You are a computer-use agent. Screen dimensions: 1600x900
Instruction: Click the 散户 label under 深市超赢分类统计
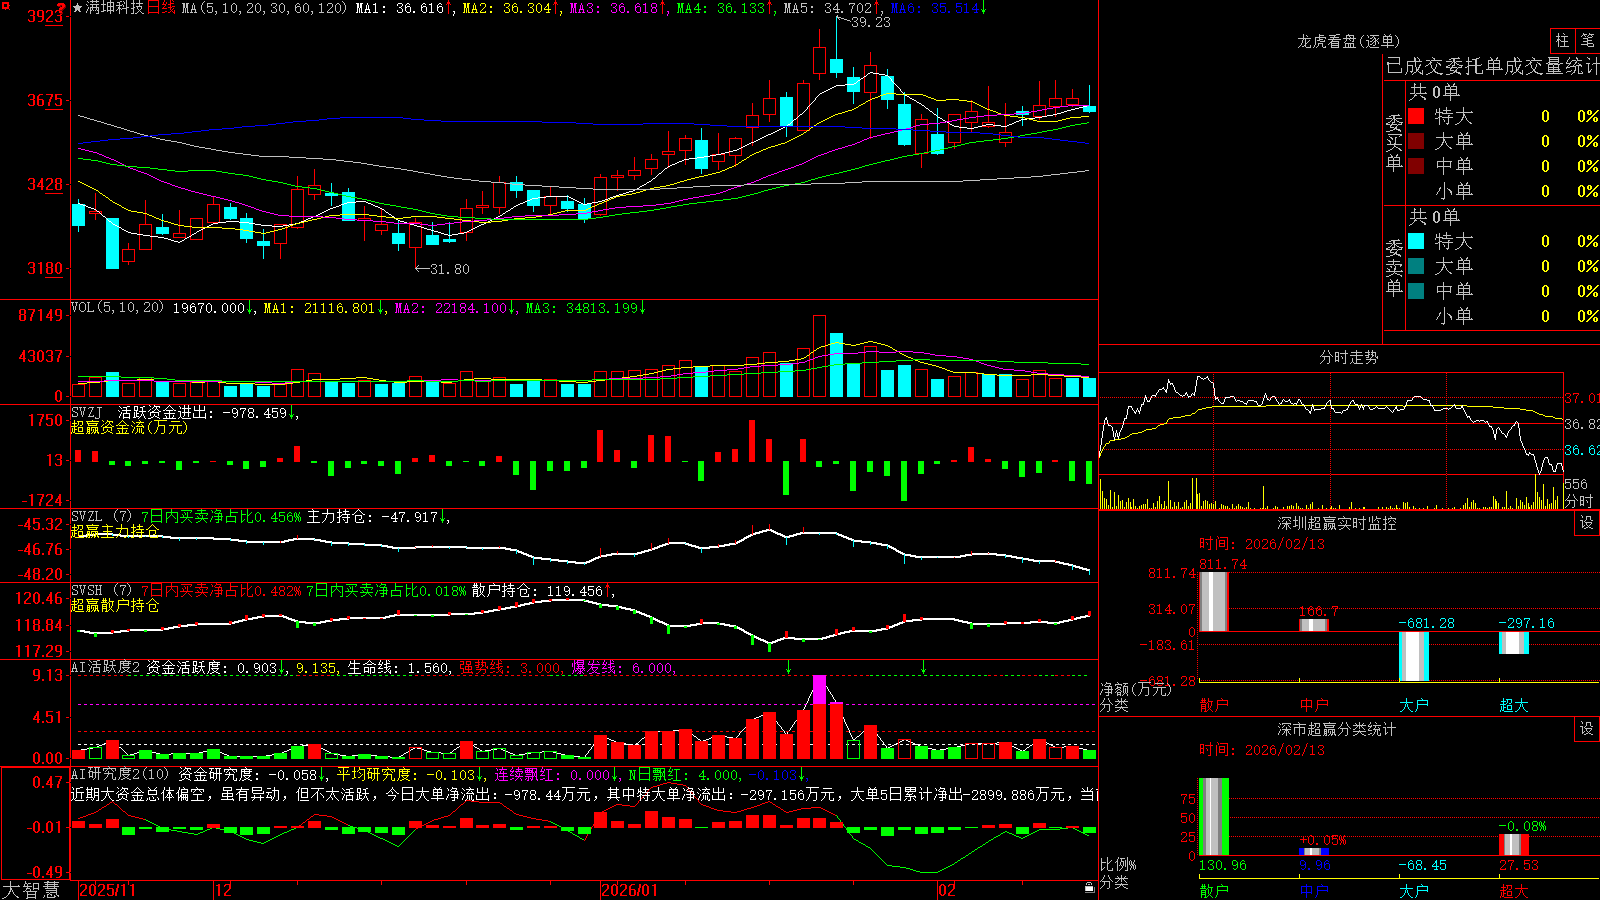(1213, 890)
